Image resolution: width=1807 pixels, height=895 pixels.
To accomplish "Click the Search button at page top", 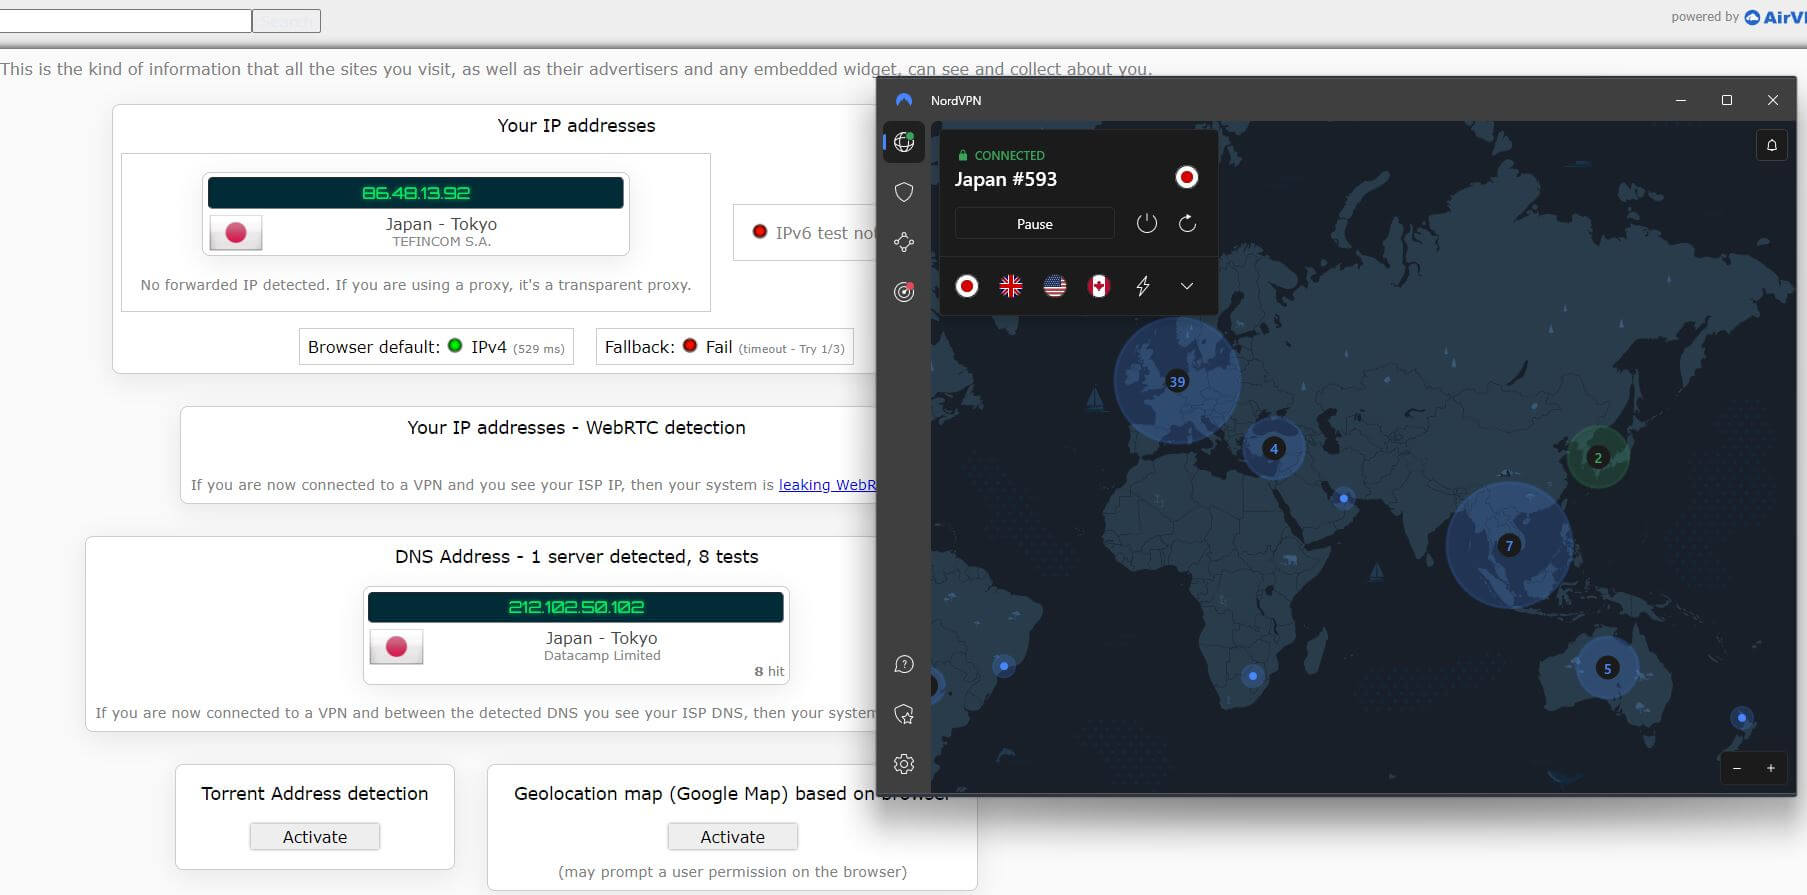I will (x=286, y=21).
